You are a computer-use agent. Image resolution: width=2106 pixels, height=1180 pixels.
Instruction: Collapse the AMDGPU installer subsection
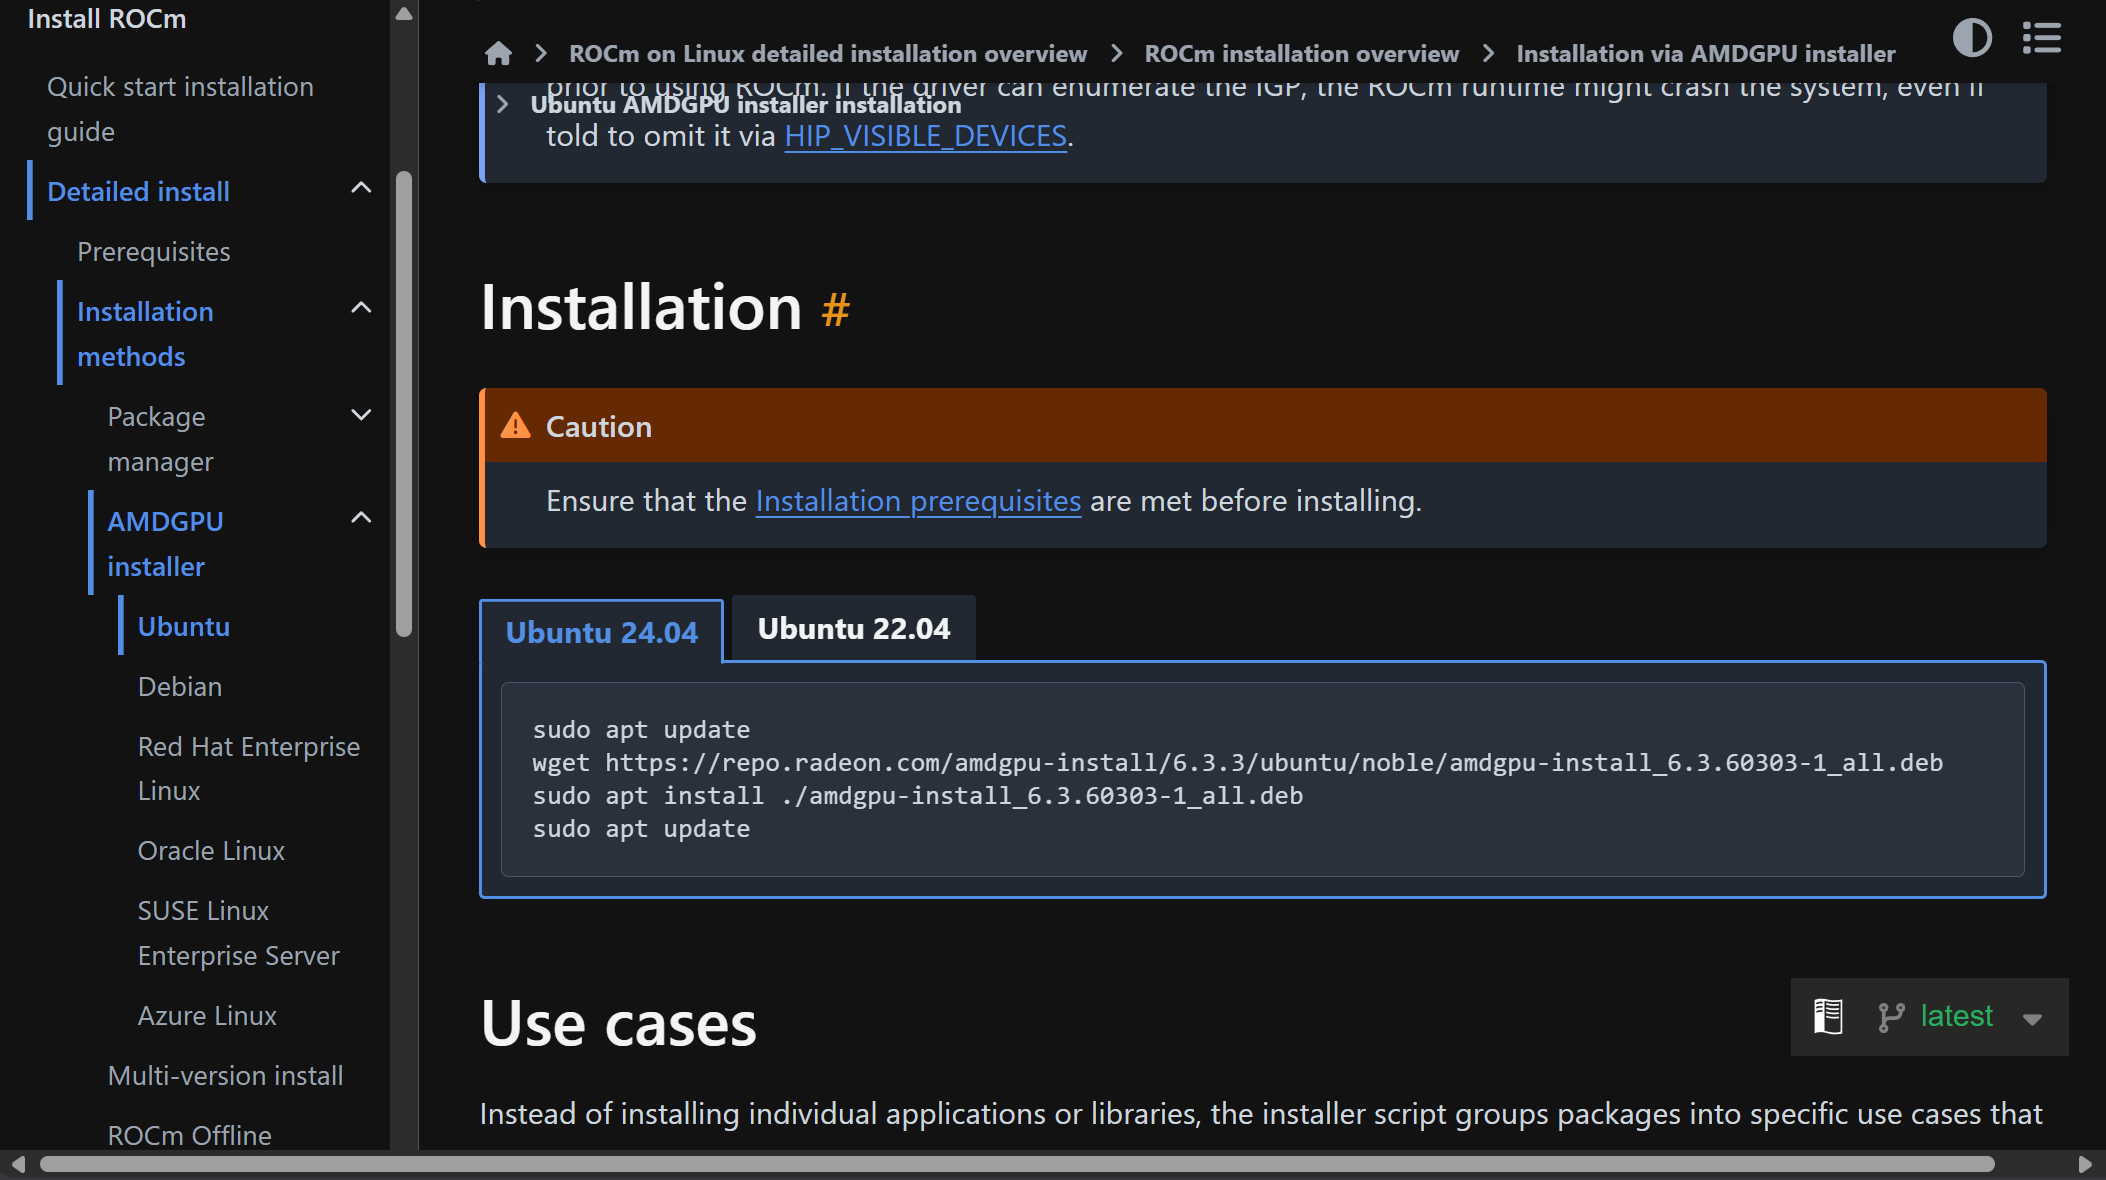[361, 518]
